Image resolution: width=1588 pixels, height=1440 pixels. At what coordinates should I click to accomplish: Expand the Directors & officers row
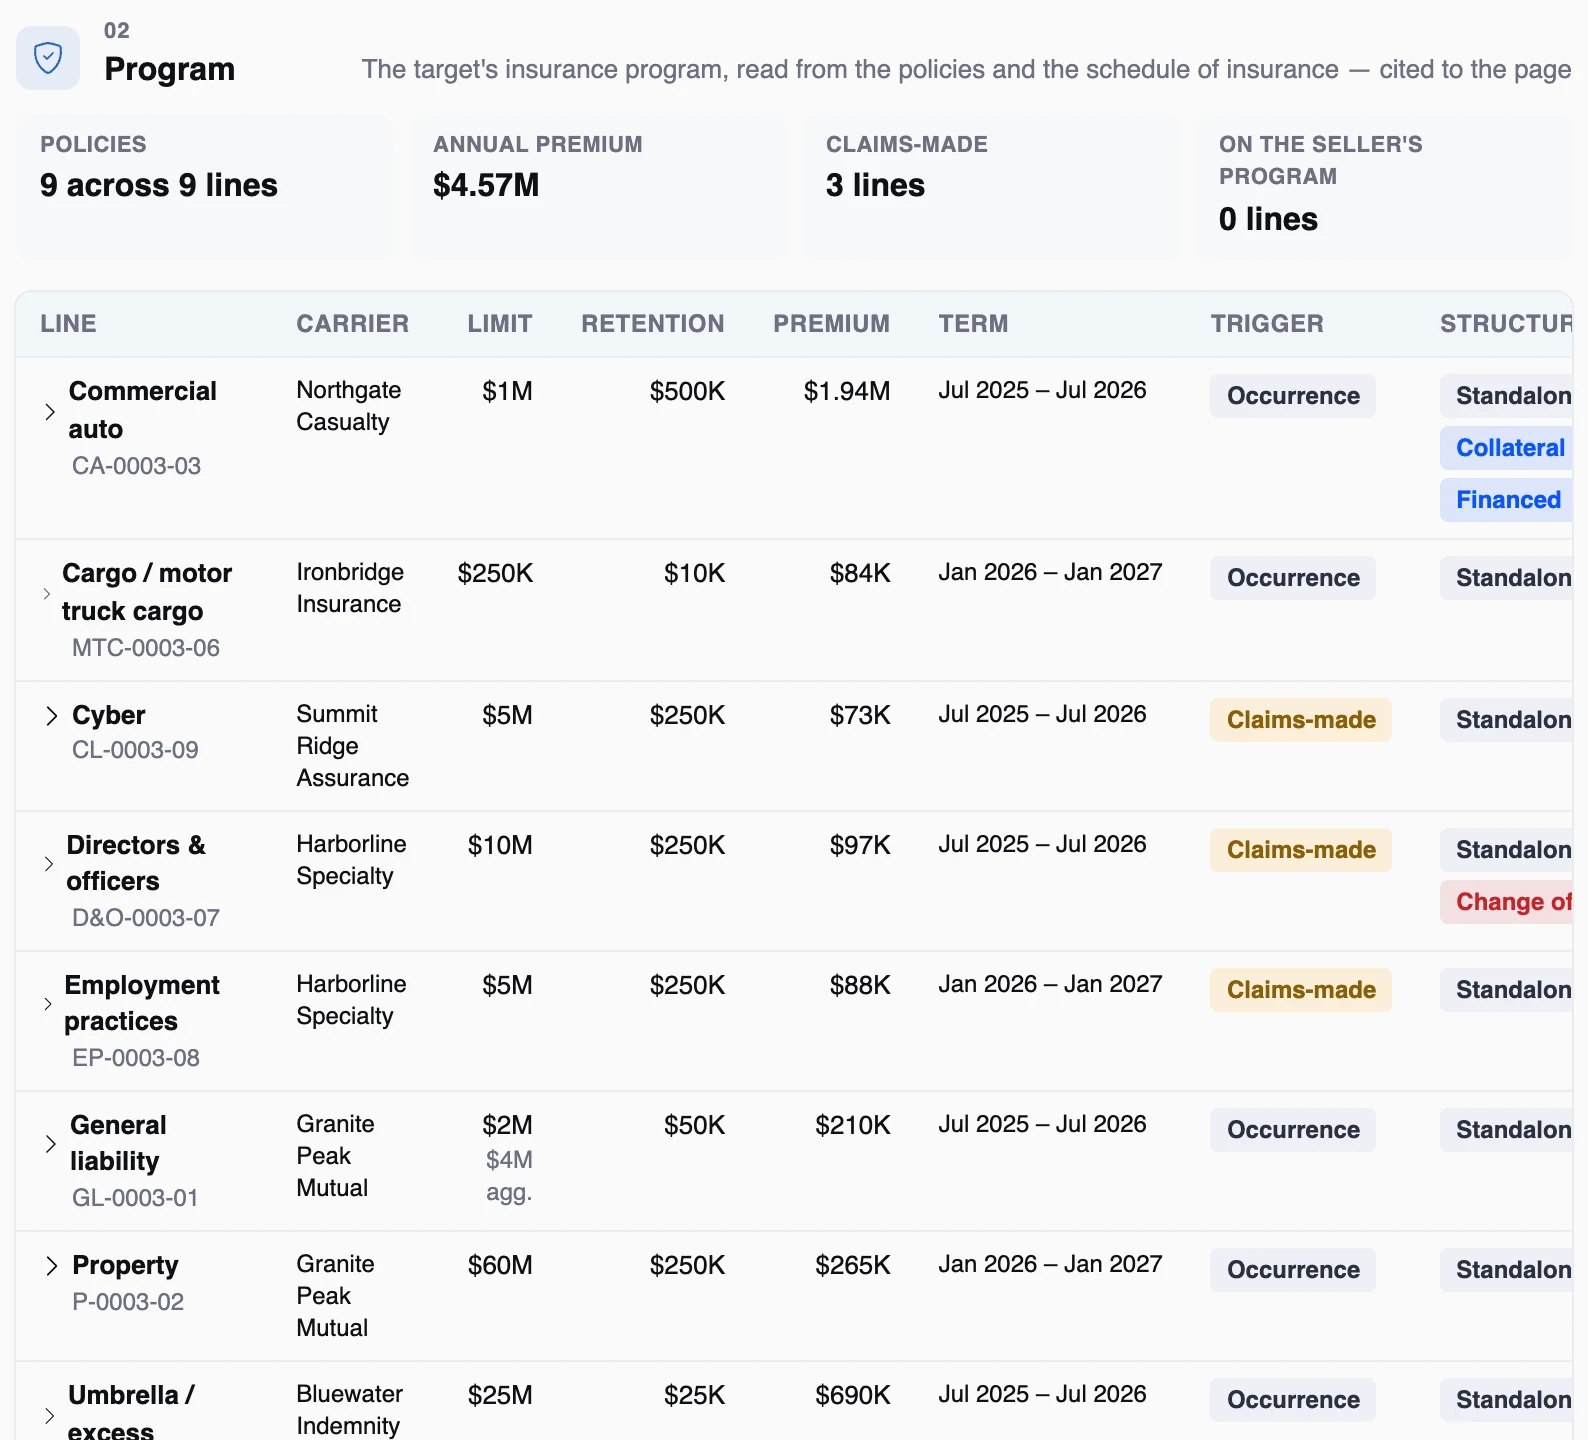(x=49, y=863)
